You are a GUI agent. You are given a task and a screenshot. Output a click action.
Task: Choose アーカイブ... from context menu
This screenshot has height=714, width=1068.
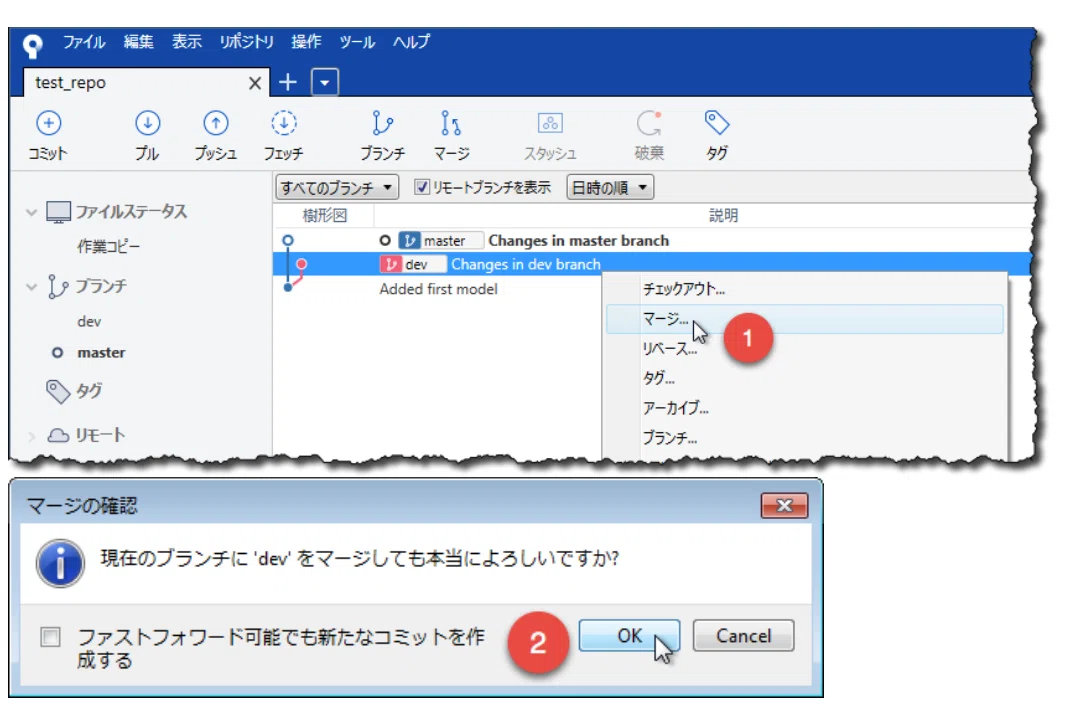(x=804, y=408)
